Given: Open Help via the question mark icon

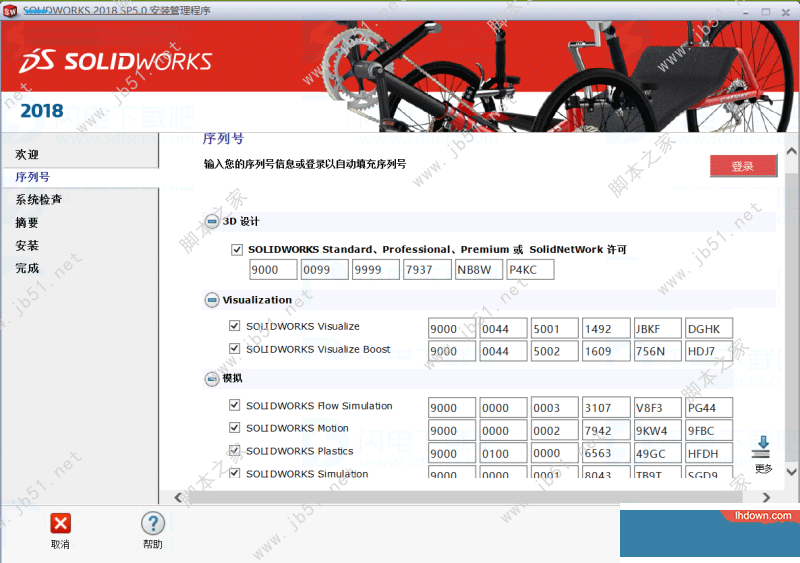Looking at the screenshot, I should [153, 524].
